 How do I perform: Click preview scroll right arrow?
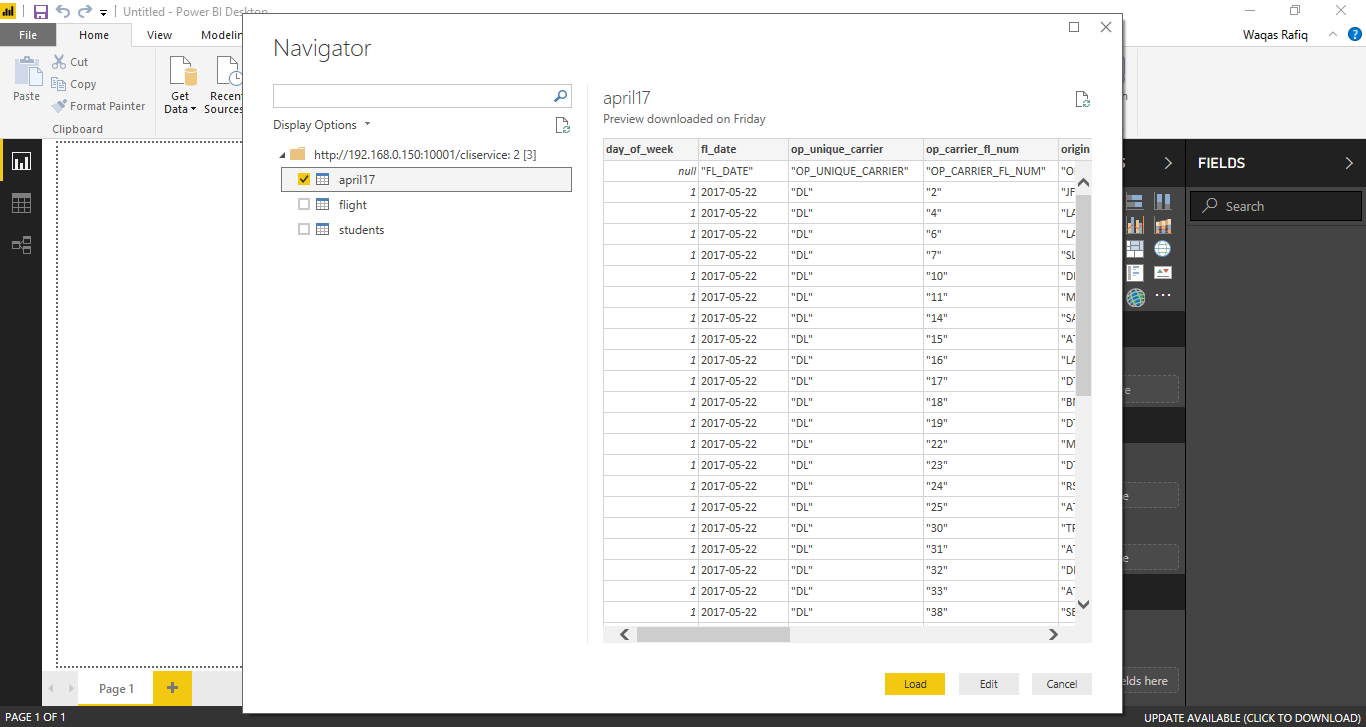(1052, 634)
